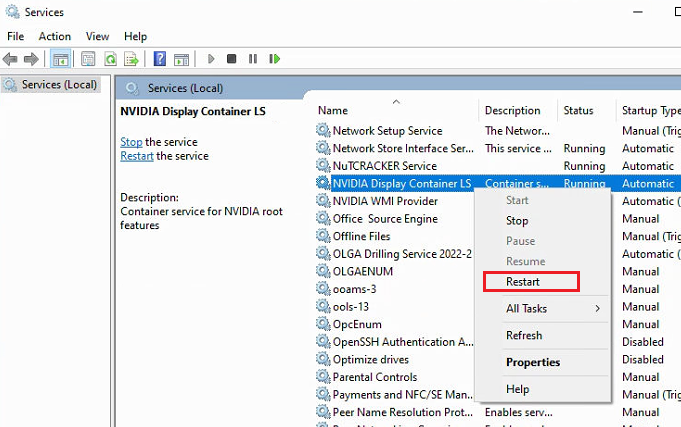Select the OpenSSH Authentication Agent service row
The width and height of the screenshot is (681, 427).
[402, 342]
